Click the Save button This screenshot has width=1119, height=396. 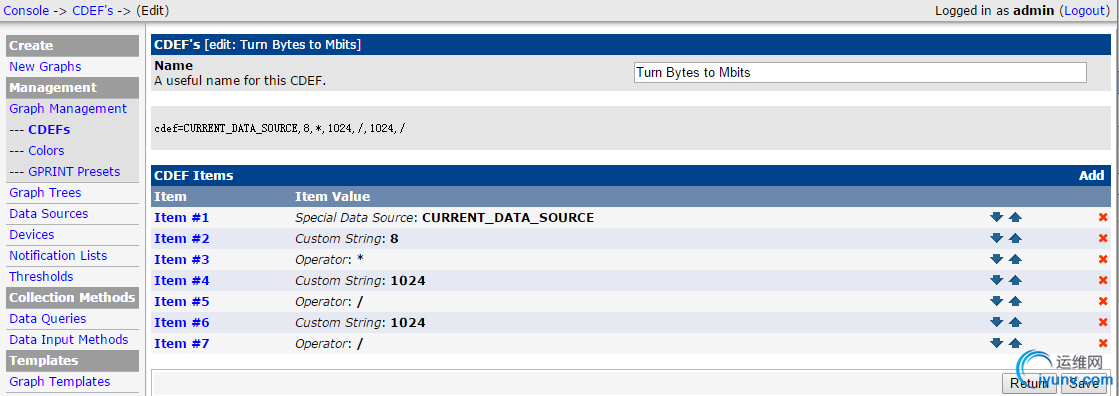click(1084, 384)
